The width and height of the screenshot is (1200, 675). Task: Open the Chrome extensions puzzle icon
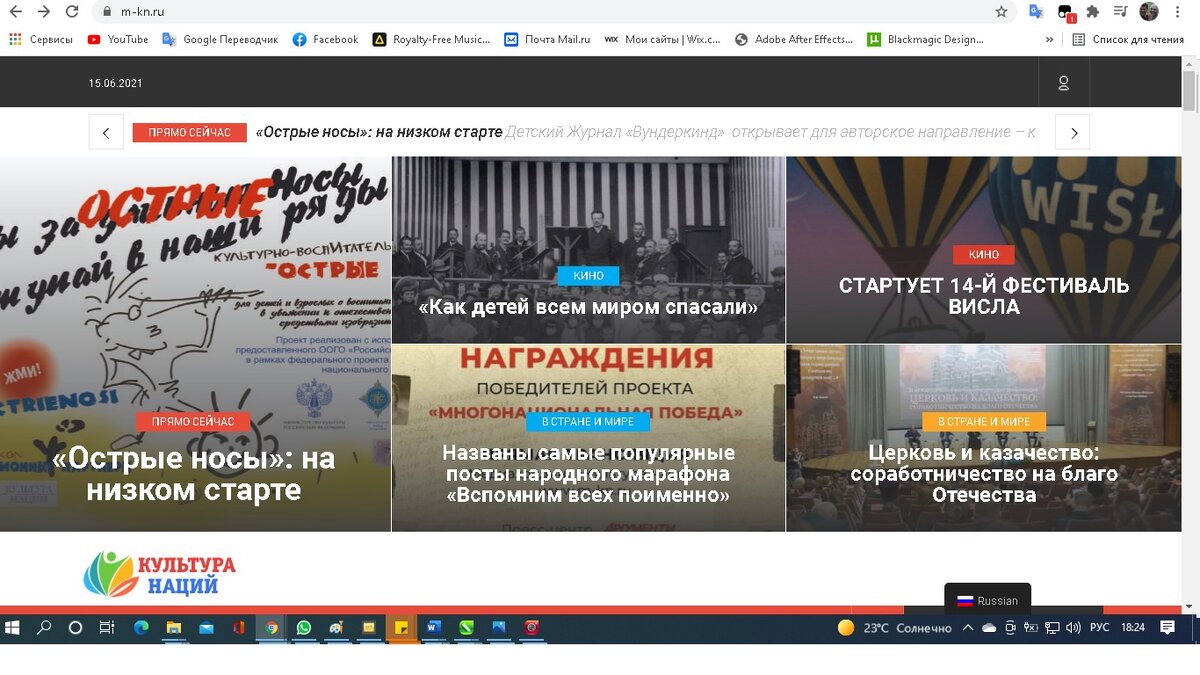[x=1093, y=12]
